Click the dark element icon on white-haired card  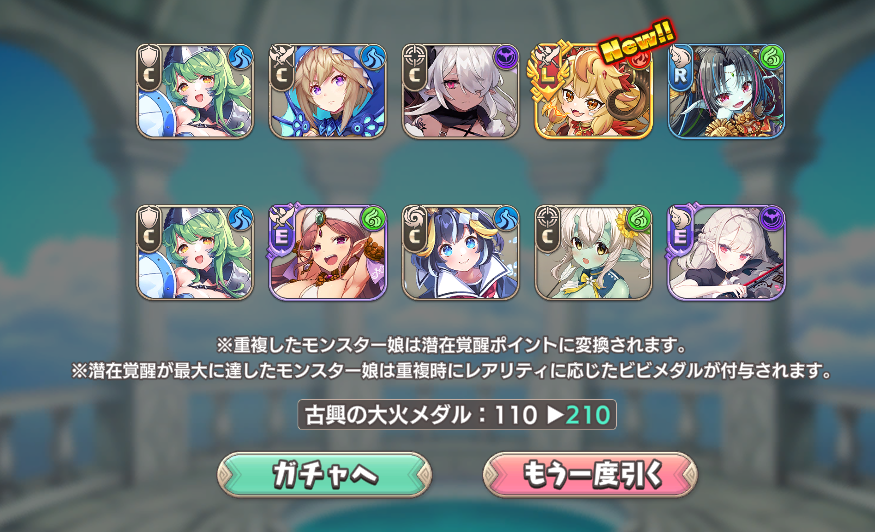[x=507, y=57]
